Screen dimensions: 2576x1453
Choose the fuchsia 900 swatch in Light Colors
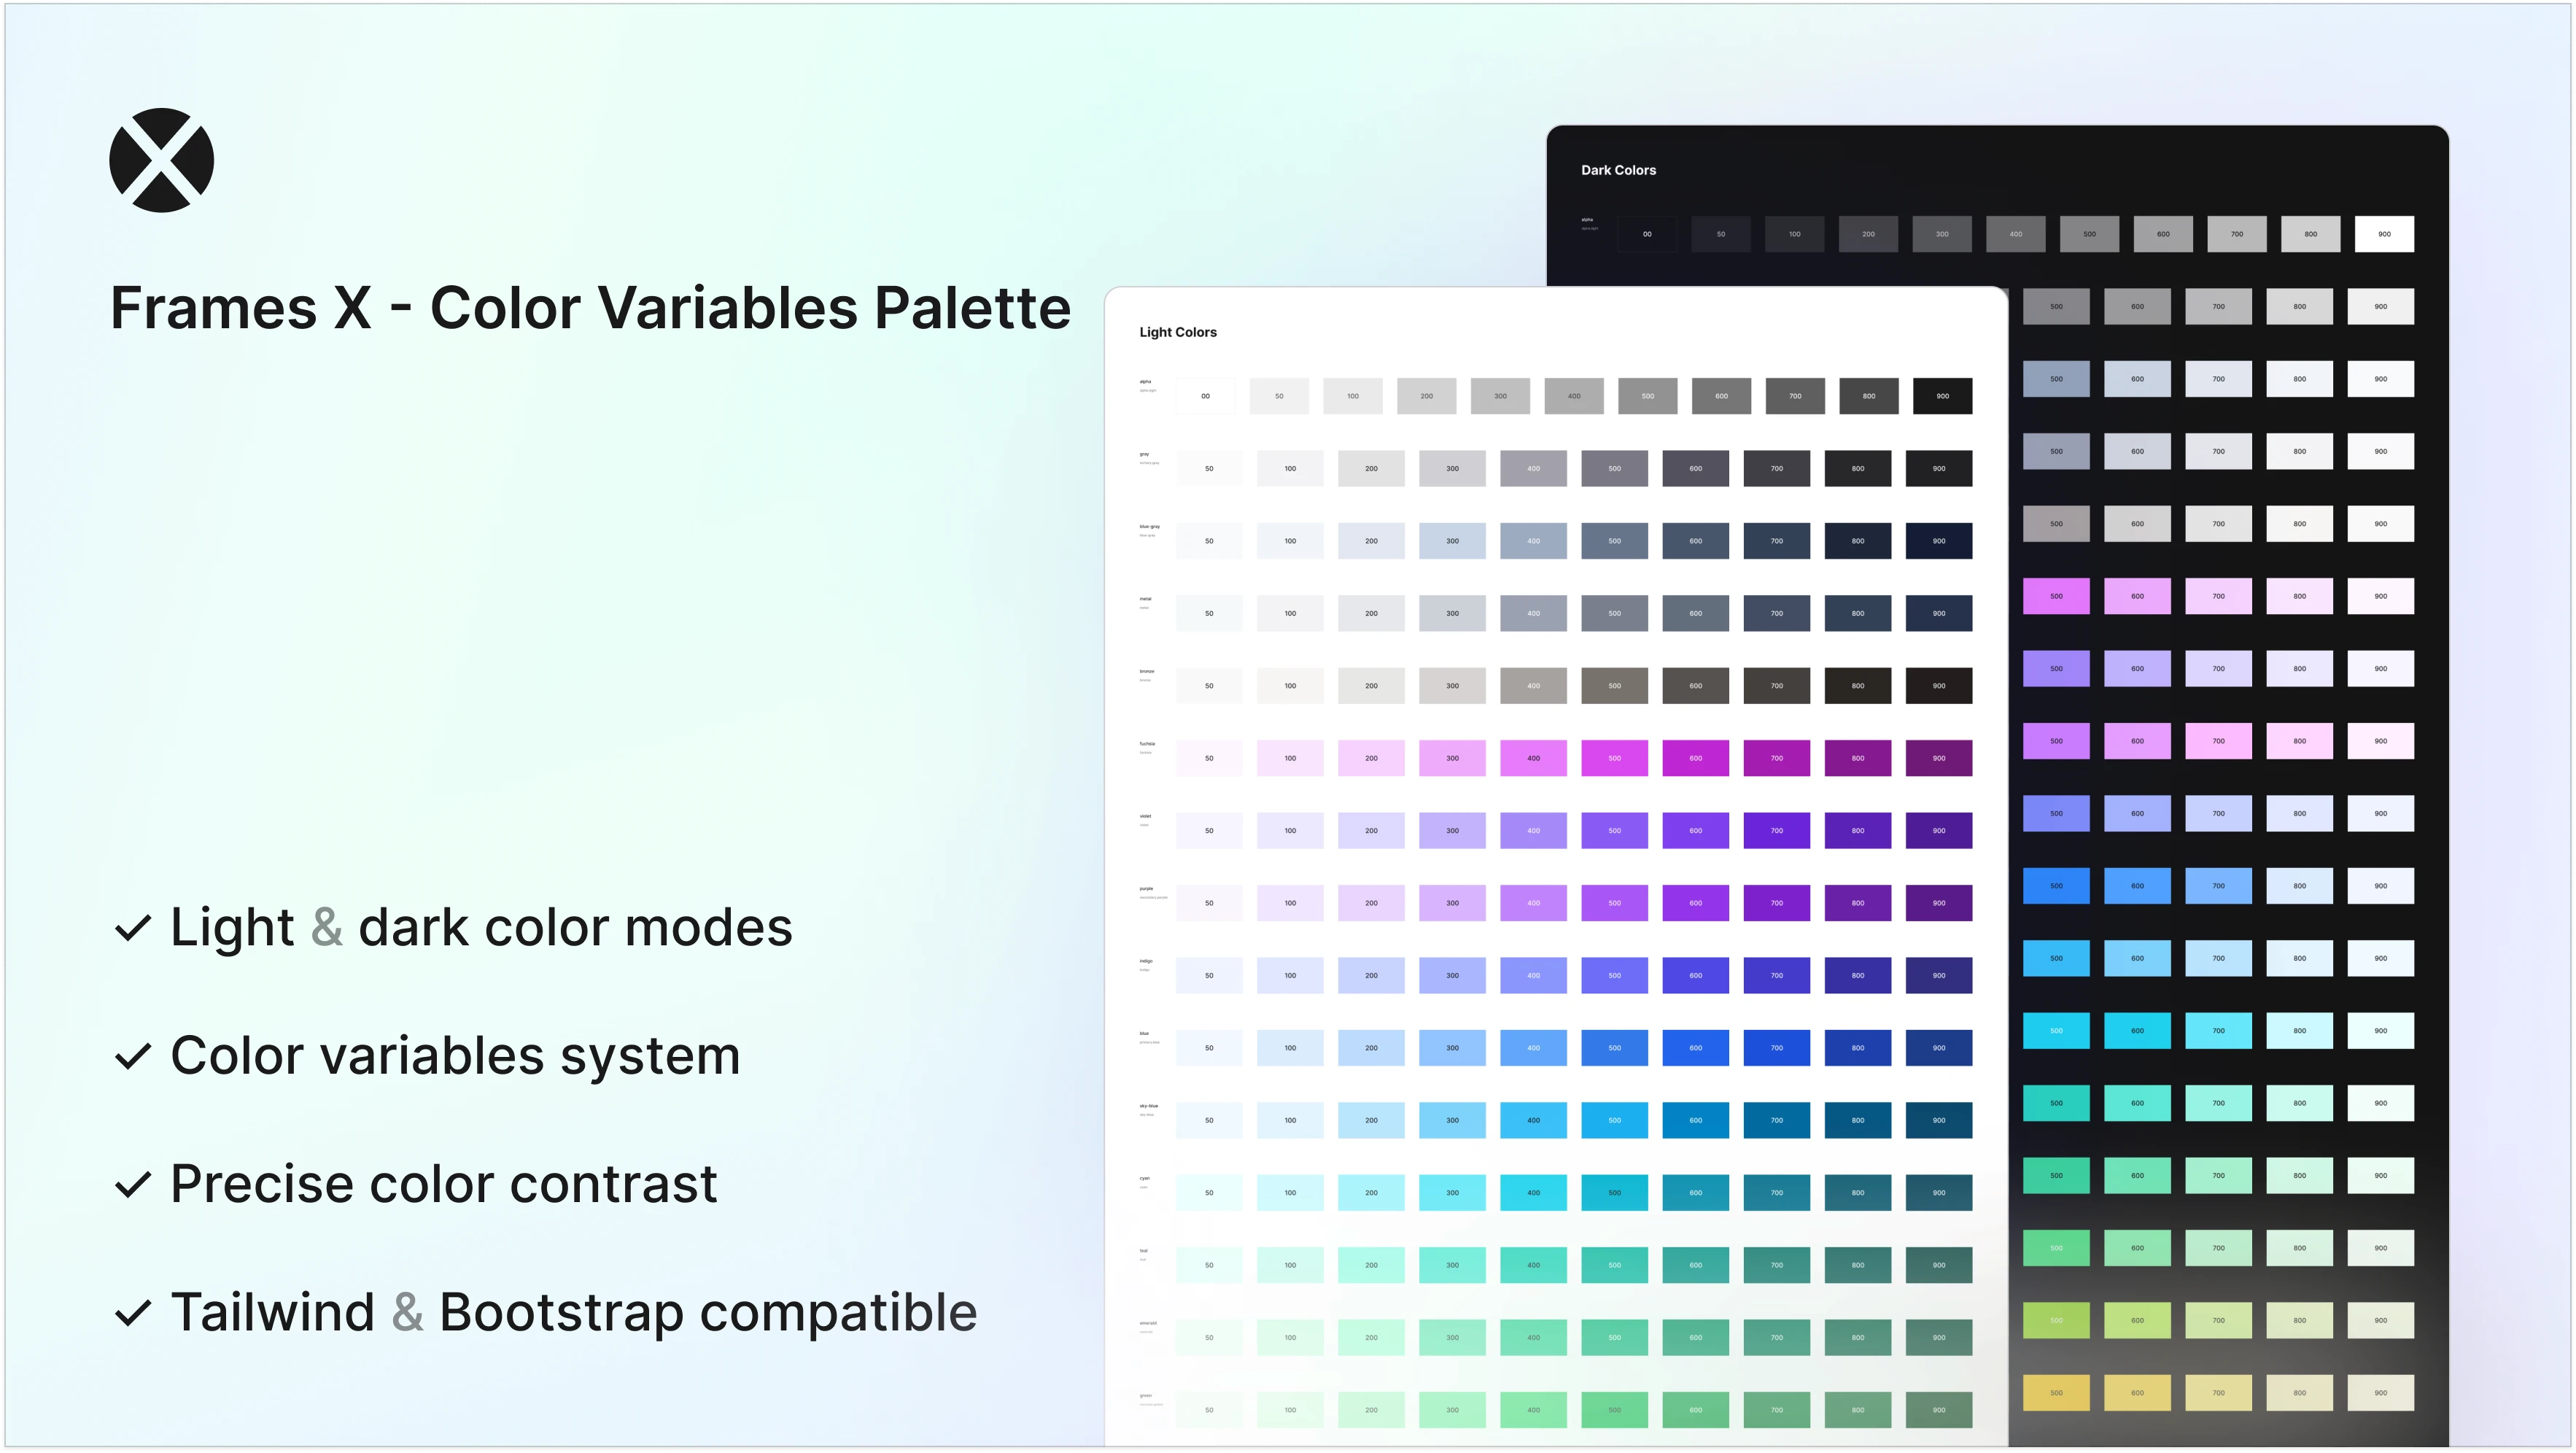[x=1939, y=758]
